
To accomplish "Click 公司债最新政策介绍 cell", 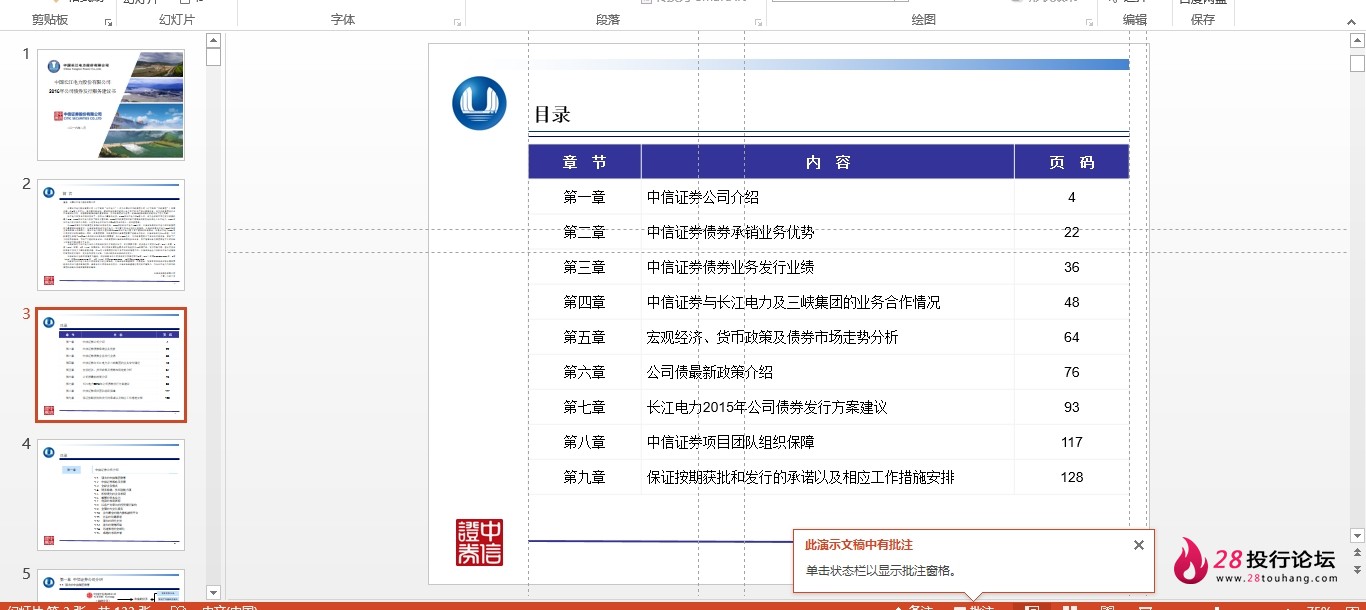I will [828, 372].
